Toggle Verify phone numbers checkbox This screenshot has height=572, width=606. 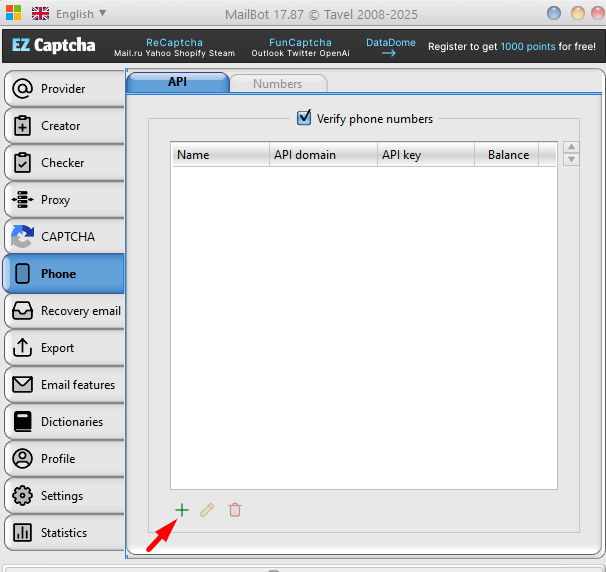(x=304, y=117)
